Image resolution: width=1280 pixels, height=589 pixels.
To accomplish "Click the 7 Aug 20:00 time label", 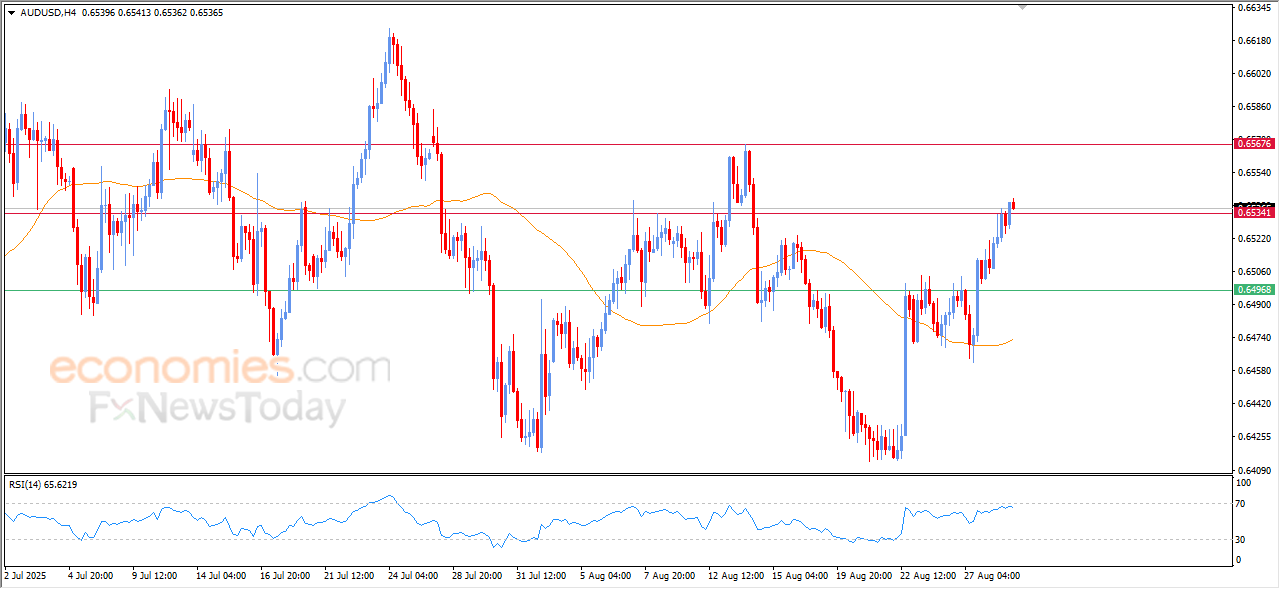I will click(670, 576).
